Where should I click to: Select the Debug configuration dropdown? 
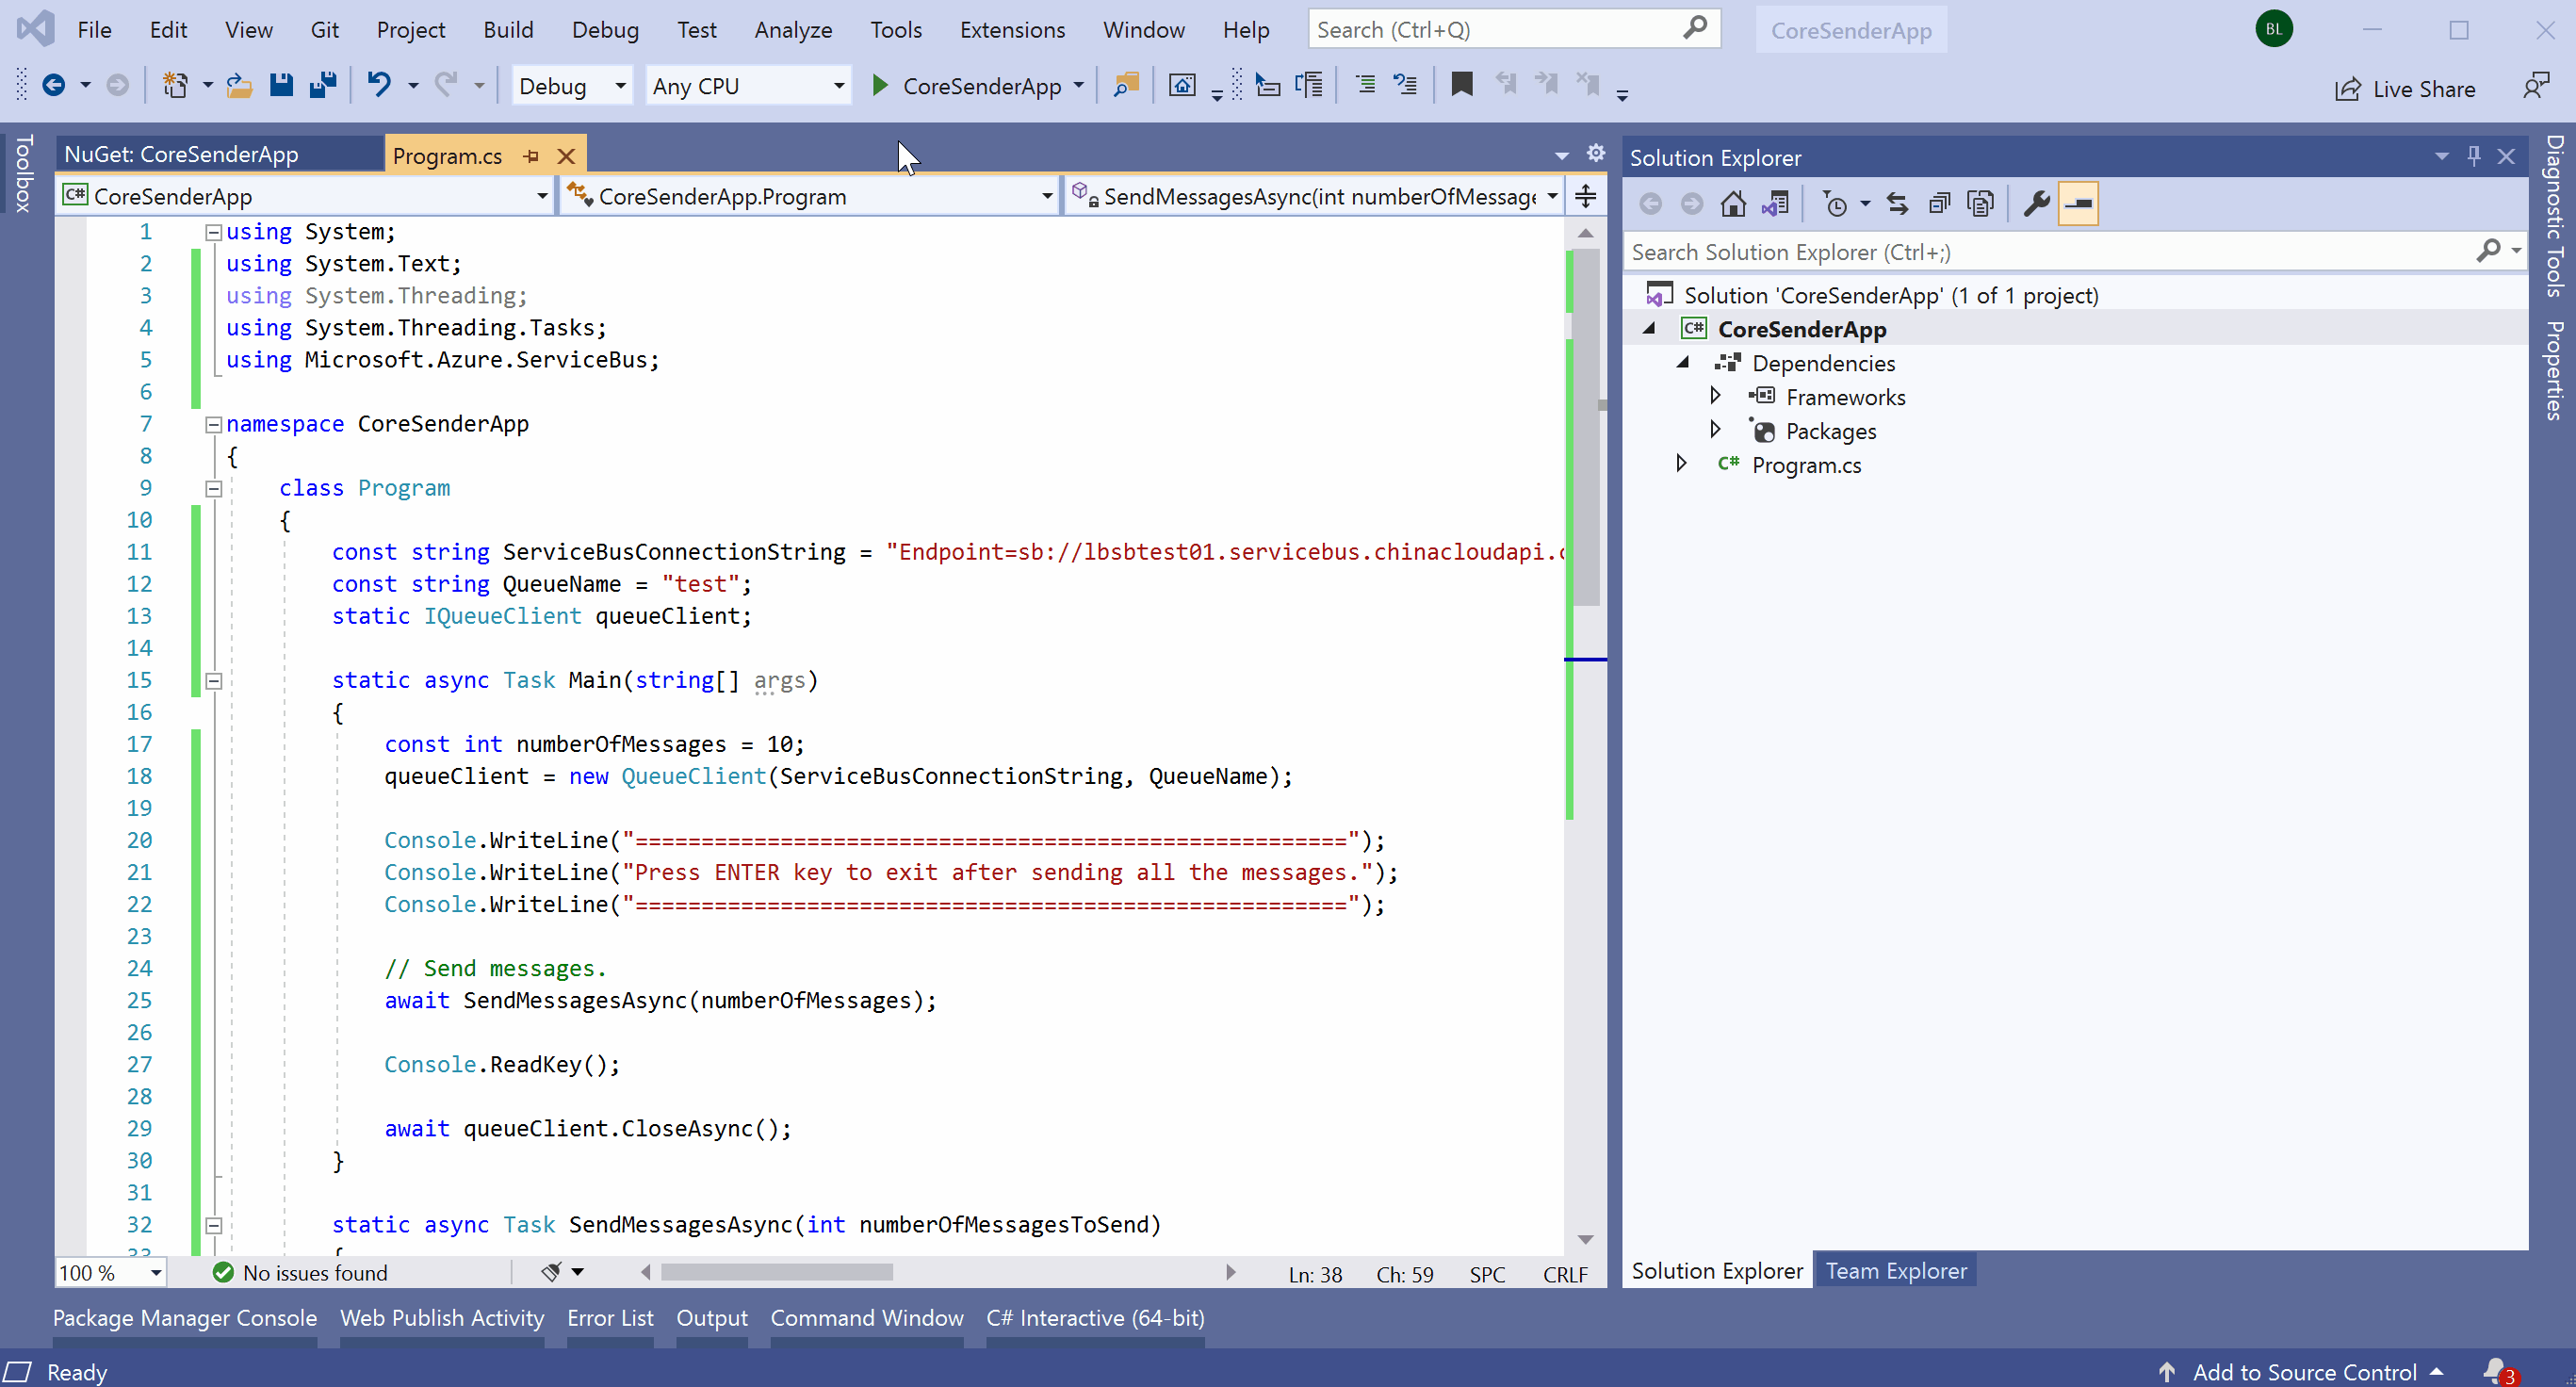click(572, 86)
